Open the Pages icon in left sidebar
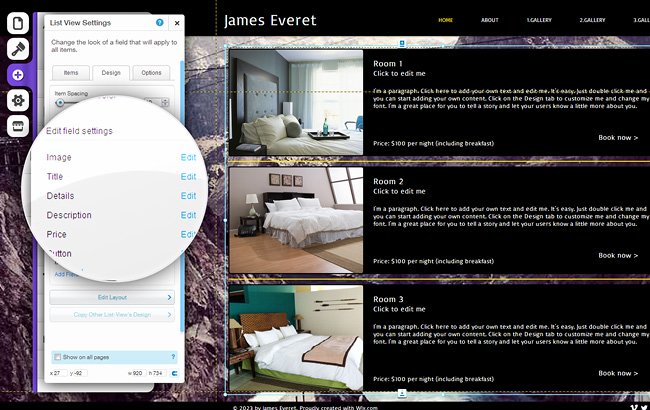The width and height of the screenshot is (650, 410). click(x=18, y=23)
